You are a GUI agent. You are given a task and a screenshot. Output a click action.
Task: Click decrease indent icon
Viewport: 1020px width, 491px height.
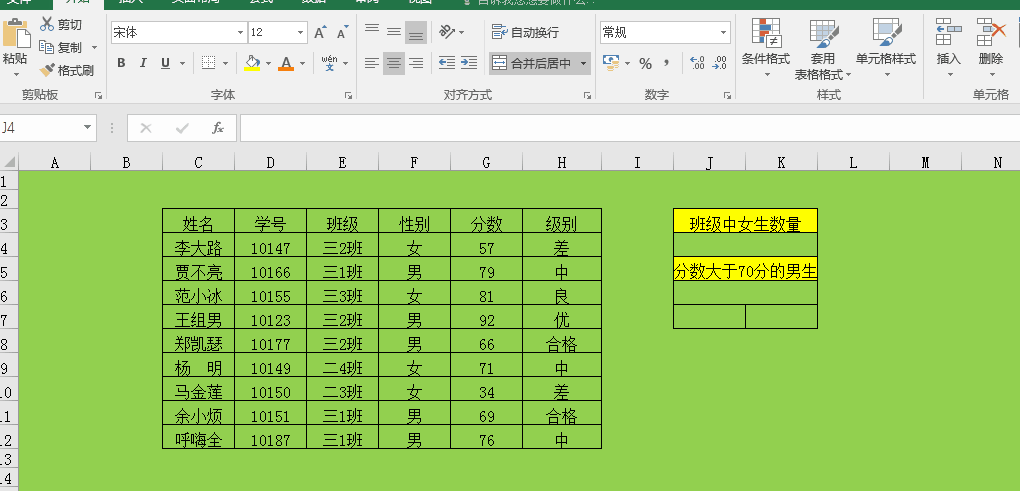[447, 63]
